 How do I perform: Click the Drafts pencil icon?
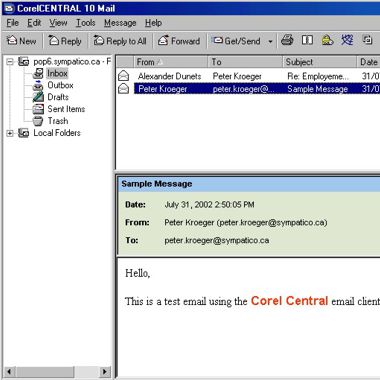(x=38, y=97)
